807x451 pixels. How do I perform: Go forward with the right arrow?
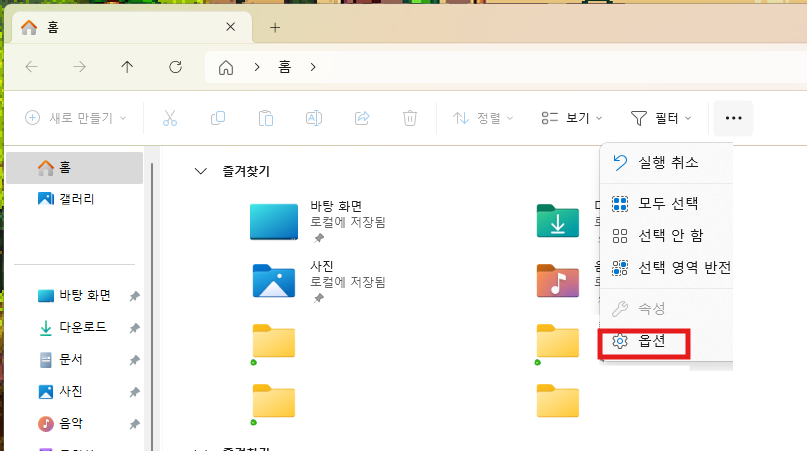[79, 67]
